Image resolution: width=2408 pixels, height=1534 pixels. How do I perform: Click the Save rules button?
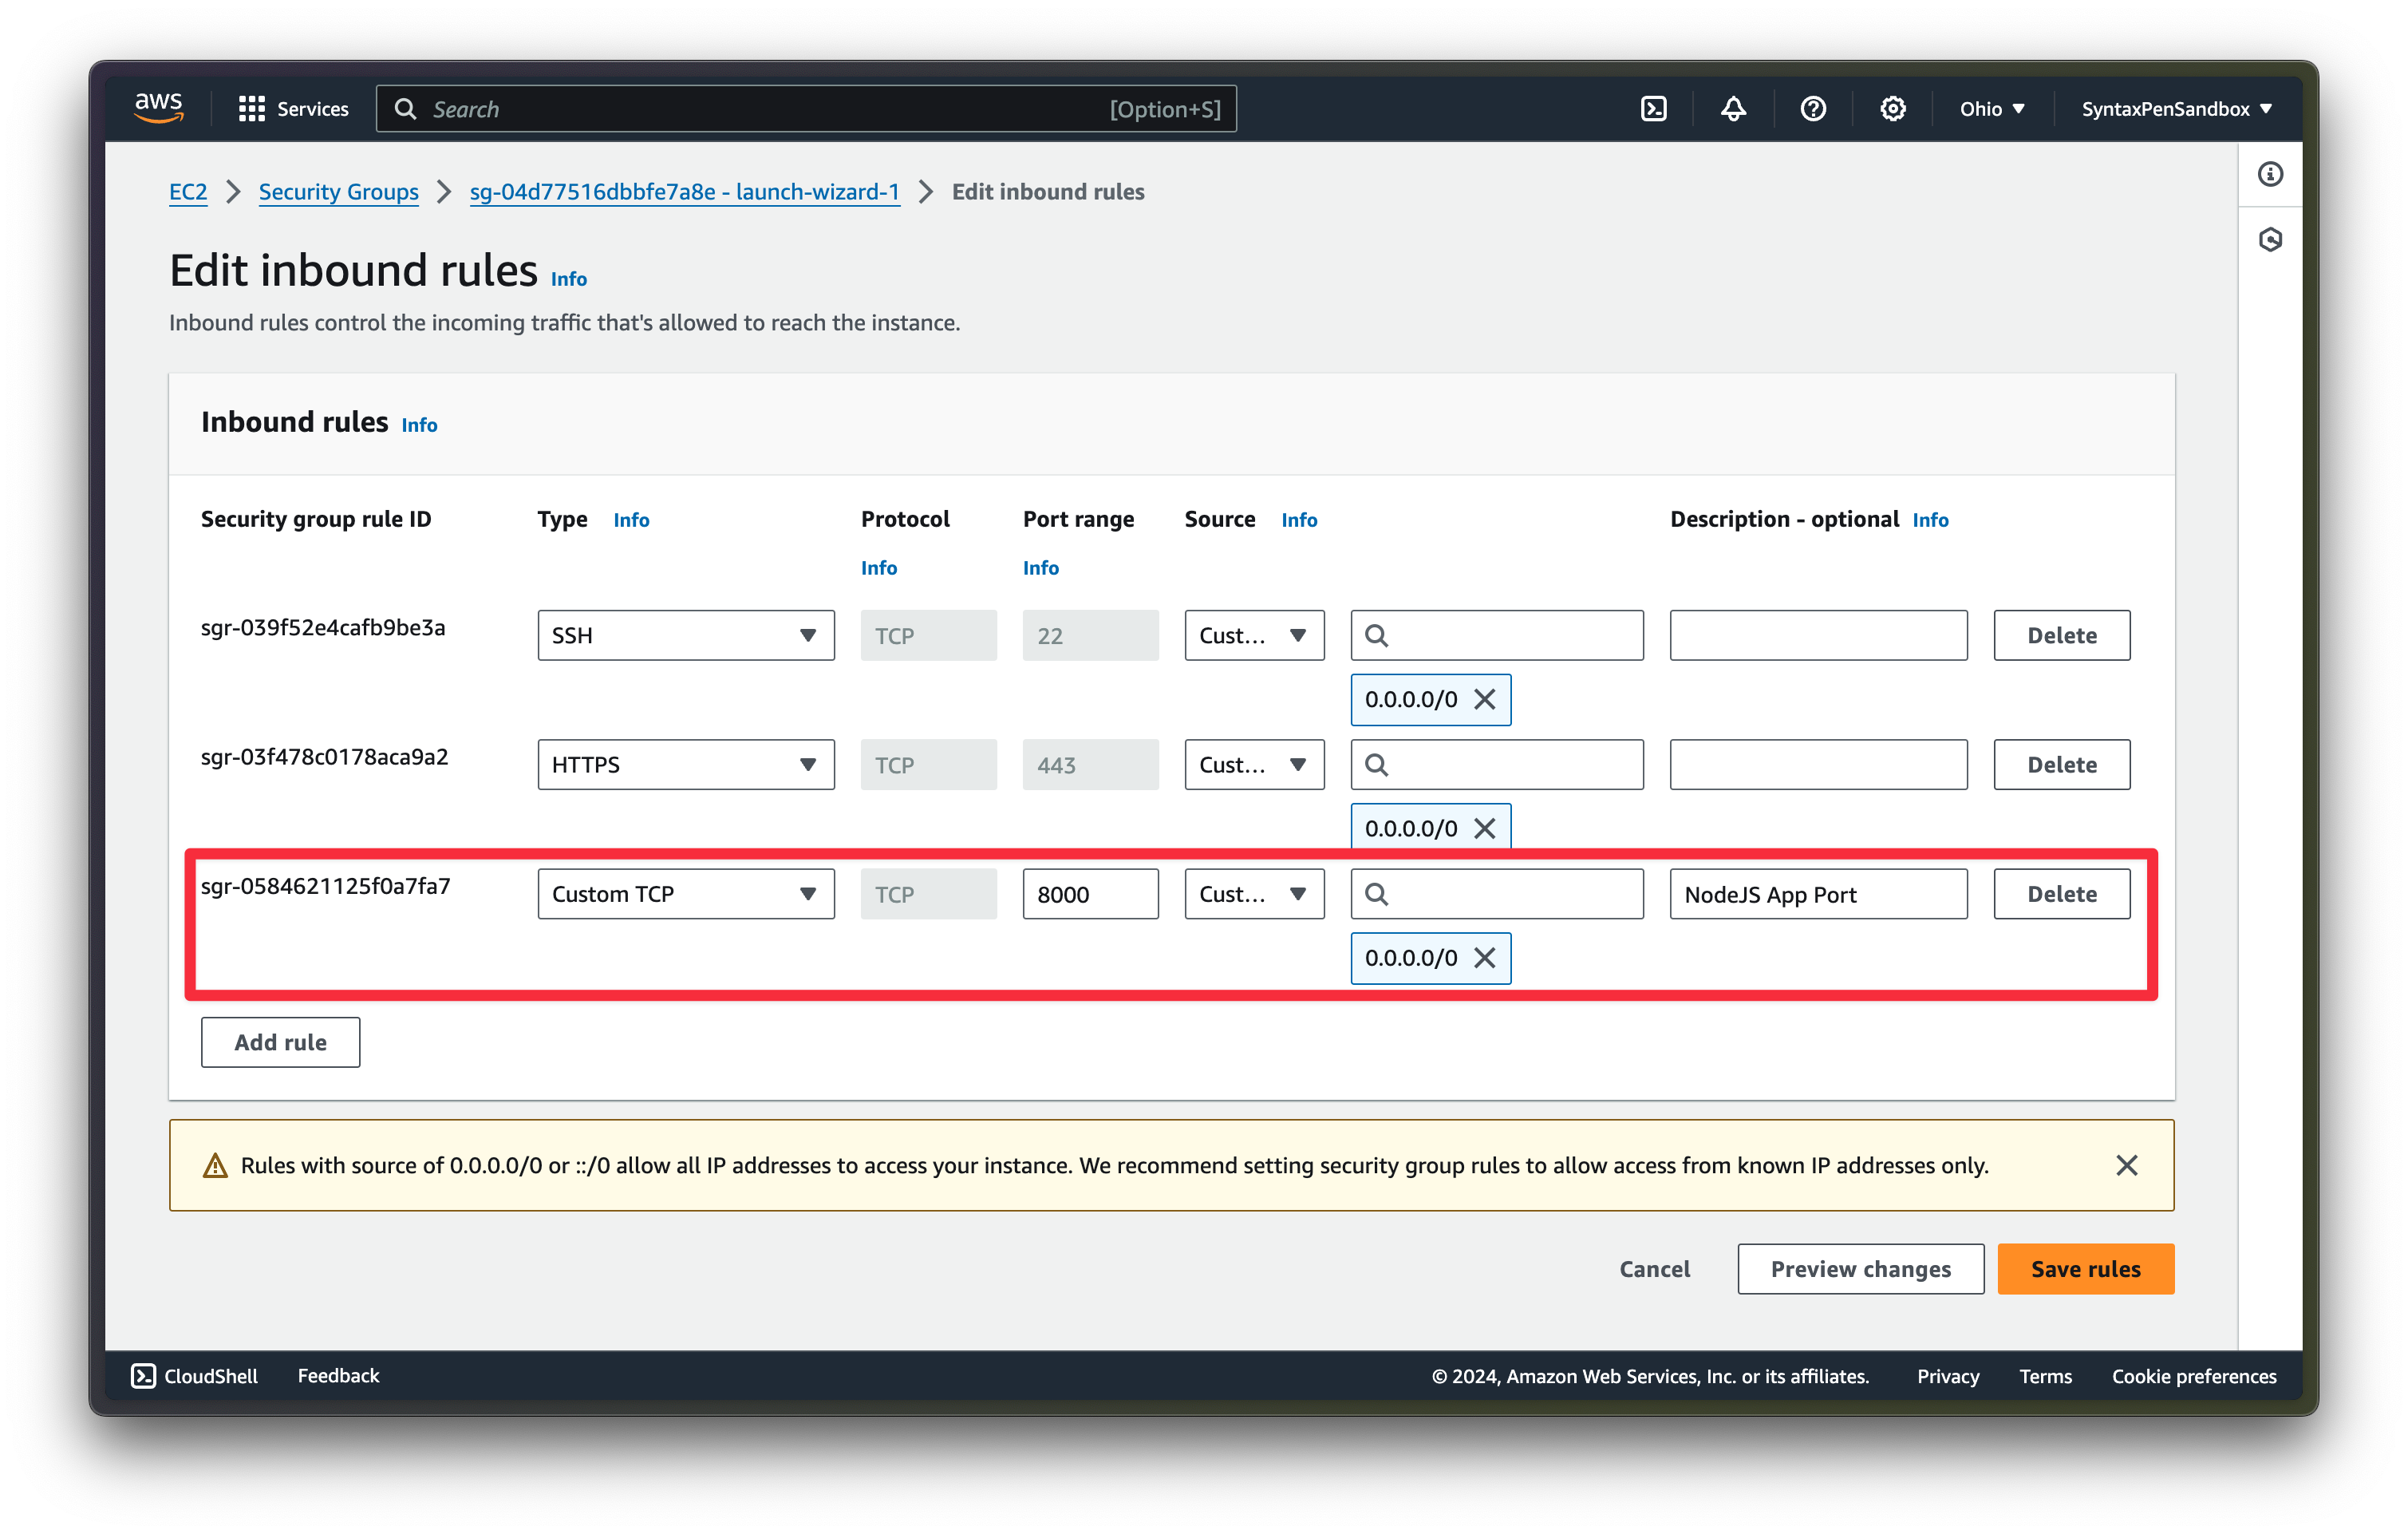2085,1268
